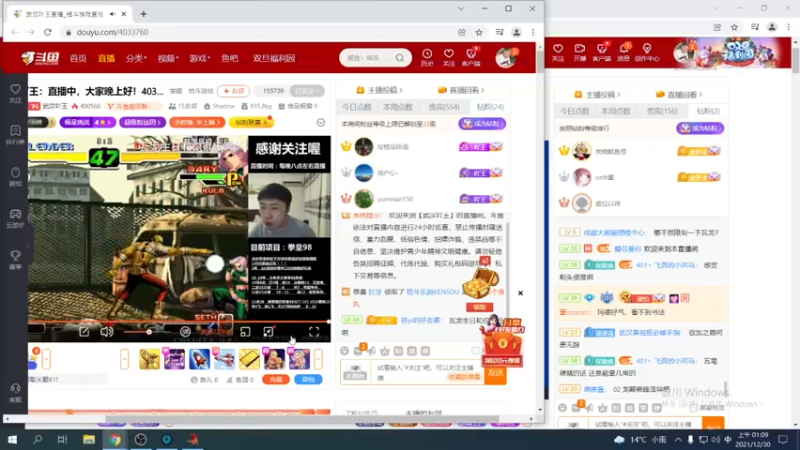This screenshot has width=800, height=450.
Task: Click the danmaku edit icon in player
Action: [x=84, y=332]
